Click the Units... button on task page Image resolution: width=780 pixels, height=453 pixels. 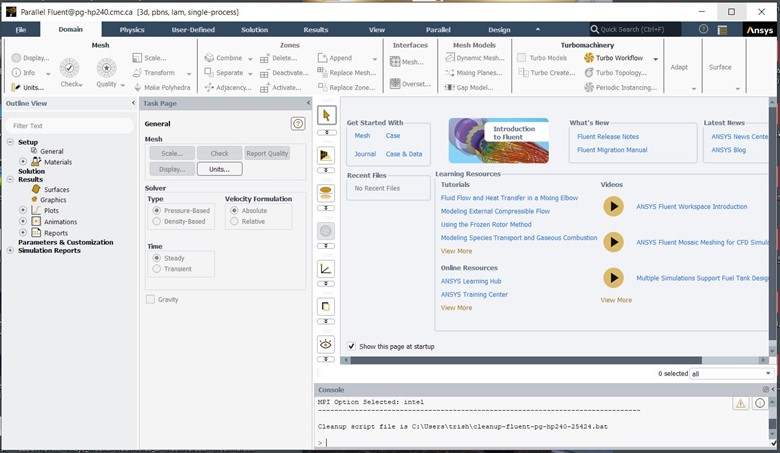point(219,169)
